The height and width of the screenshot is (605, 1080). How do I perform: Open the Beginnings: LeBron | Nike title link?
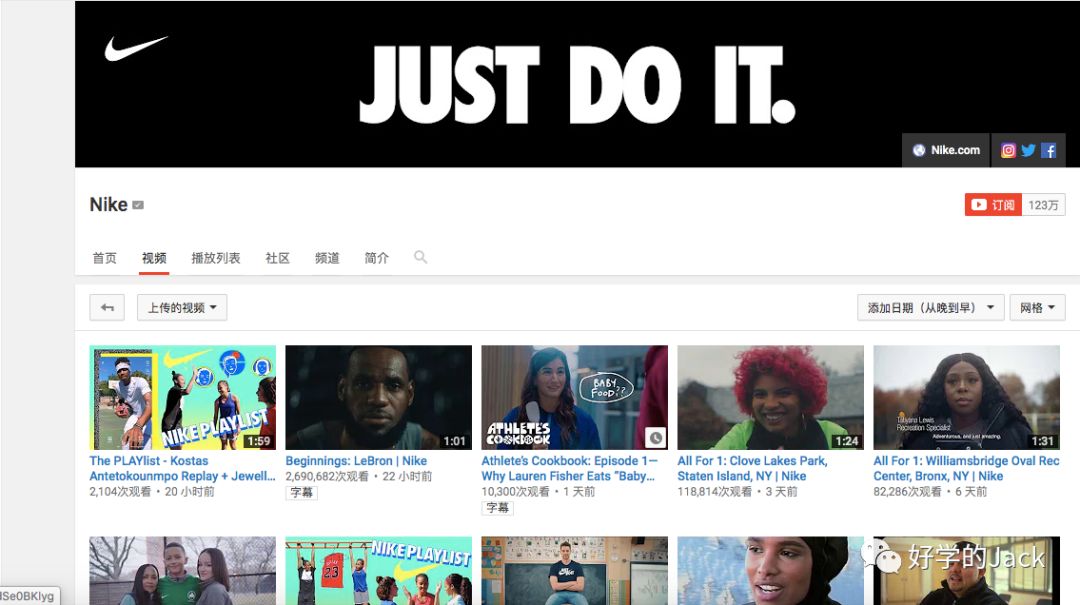[356, 461]
